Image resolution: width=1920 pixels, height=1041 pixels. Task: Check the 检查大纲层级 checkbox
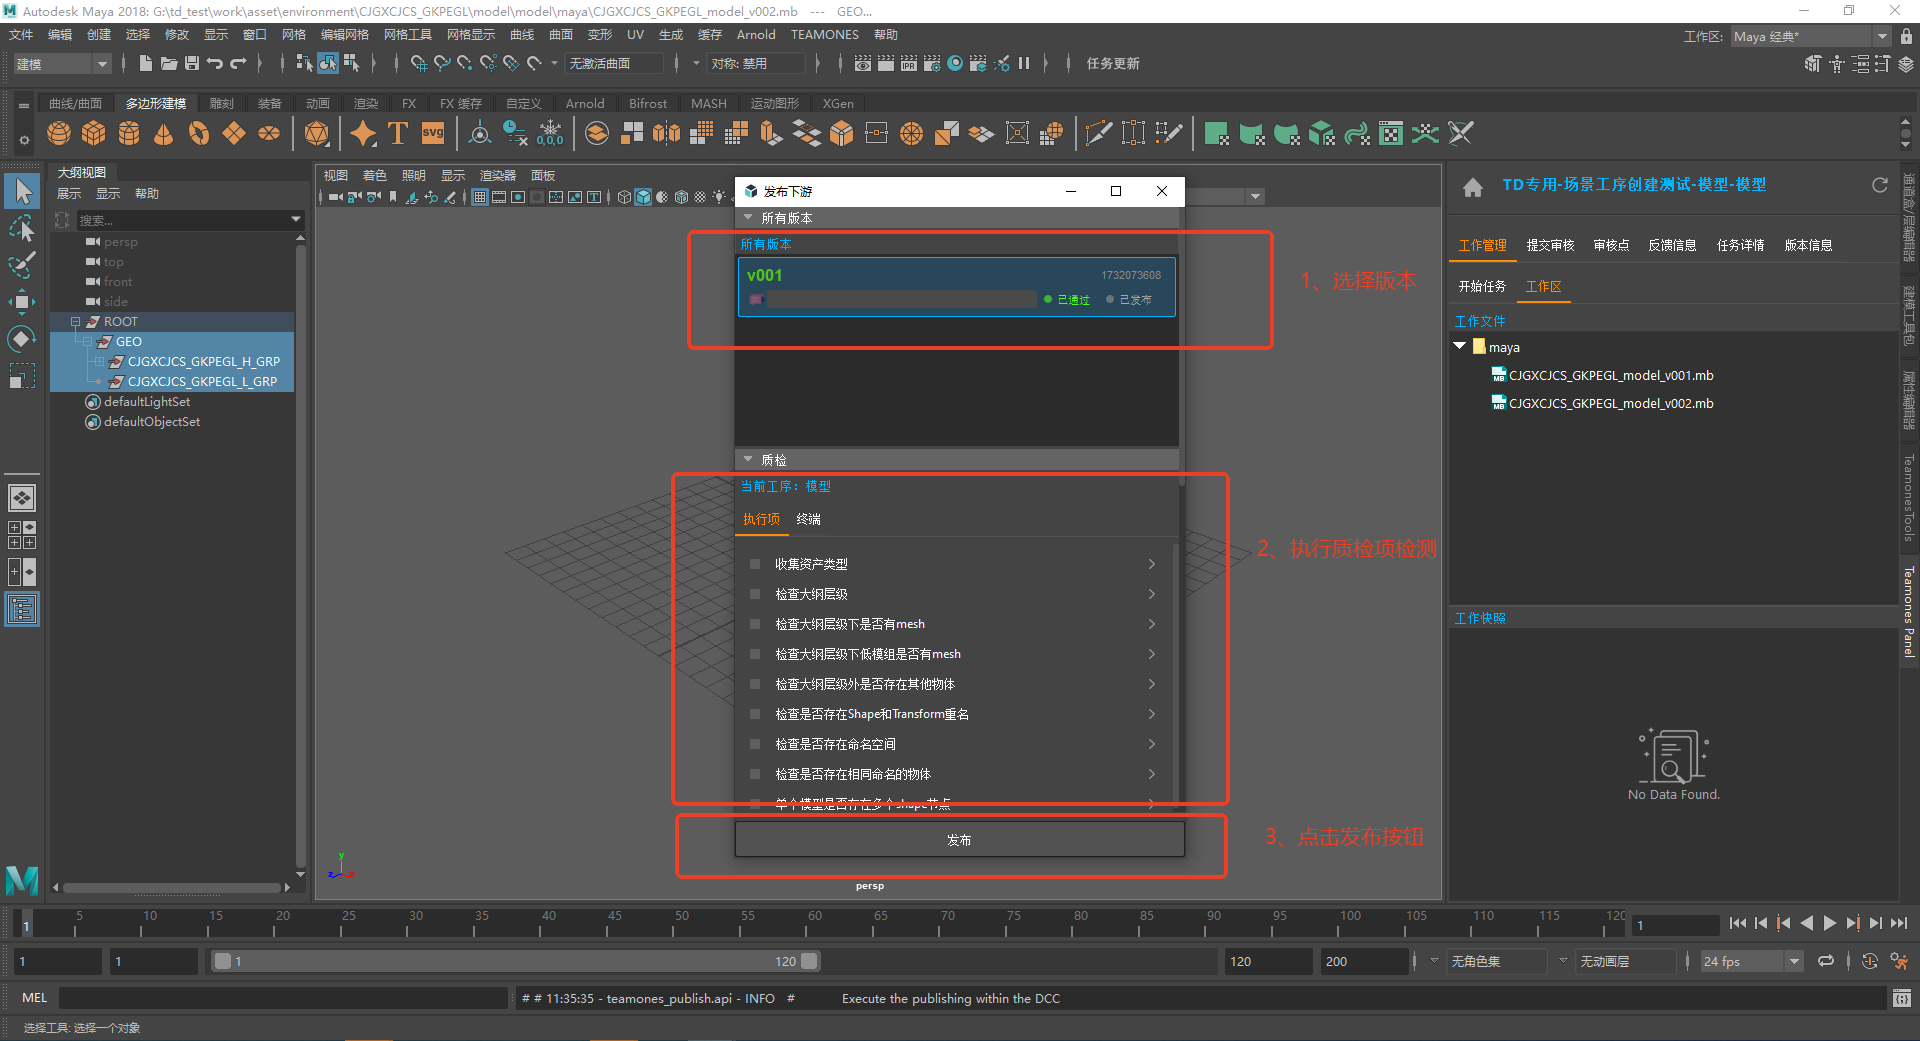[x=755, y=594]
